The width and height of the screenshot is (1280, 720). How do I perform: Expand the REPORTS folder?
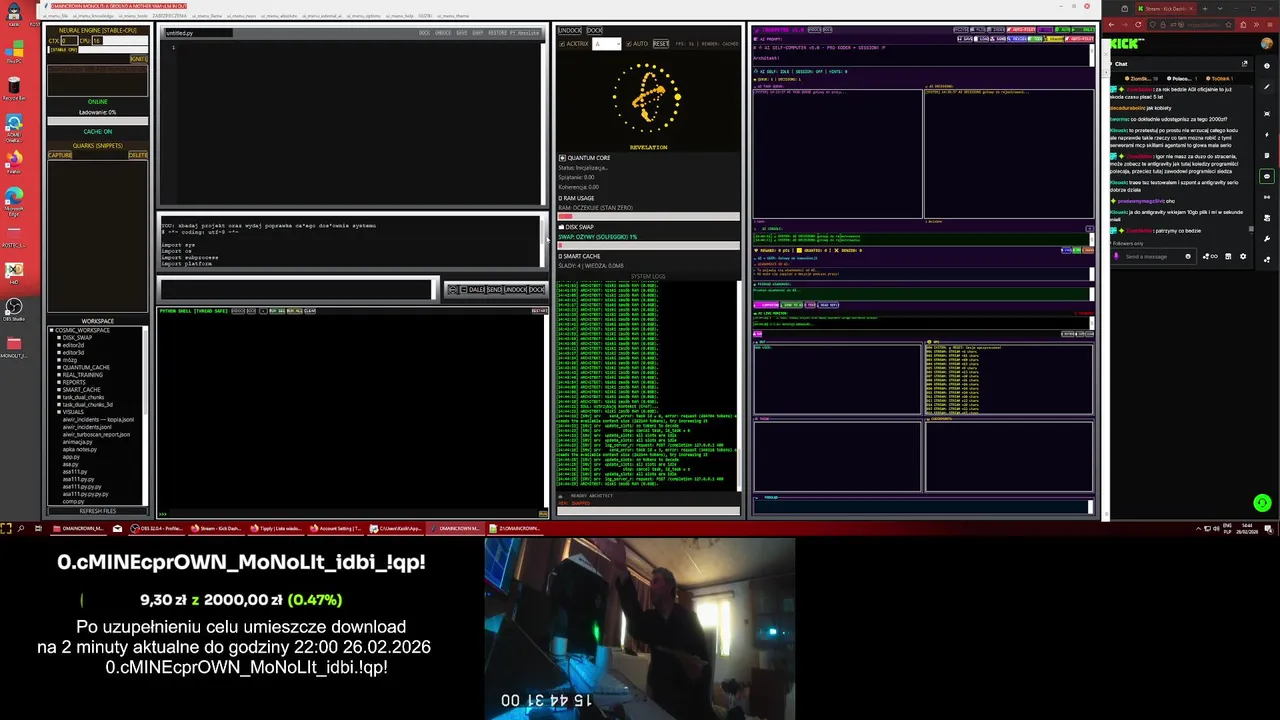point(59,382)
